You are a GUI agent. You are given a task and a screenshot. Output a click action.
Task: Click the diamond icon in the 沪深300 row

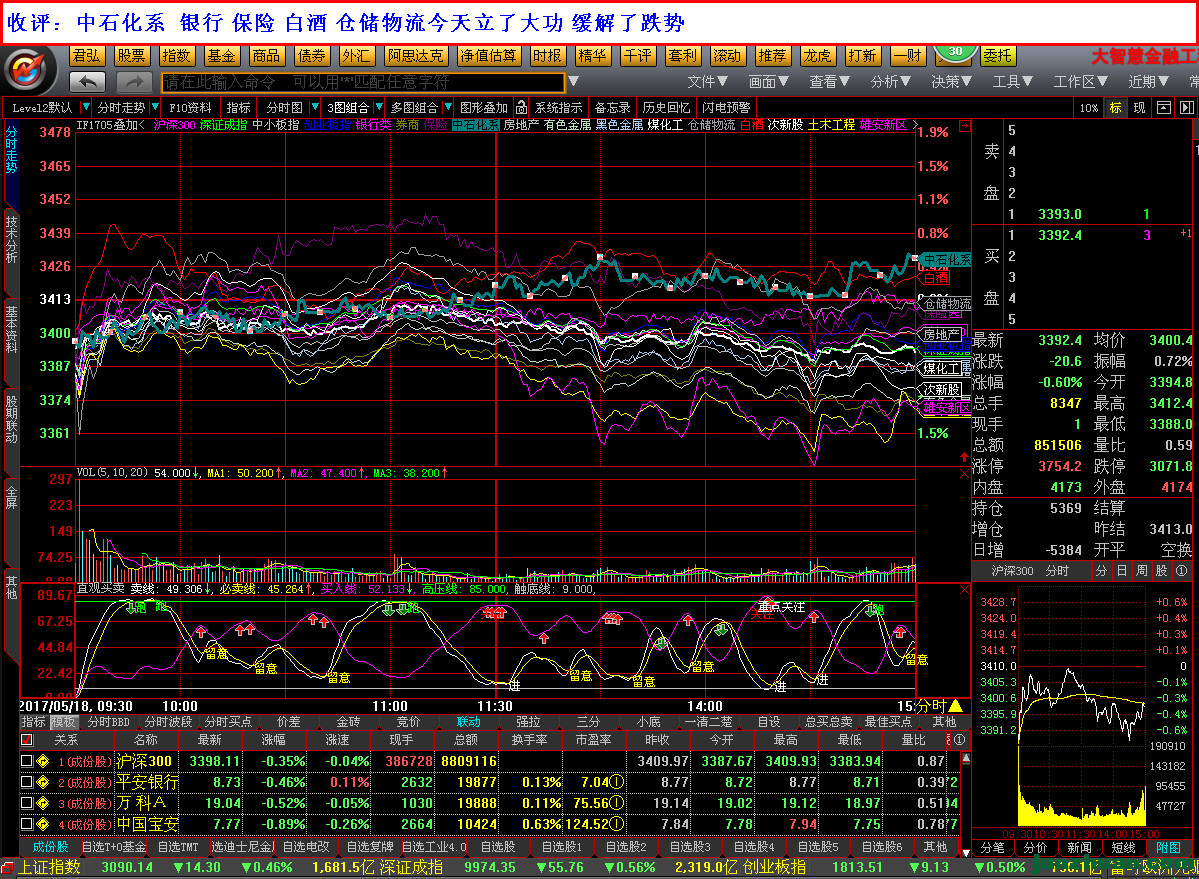tap(44, 761)
